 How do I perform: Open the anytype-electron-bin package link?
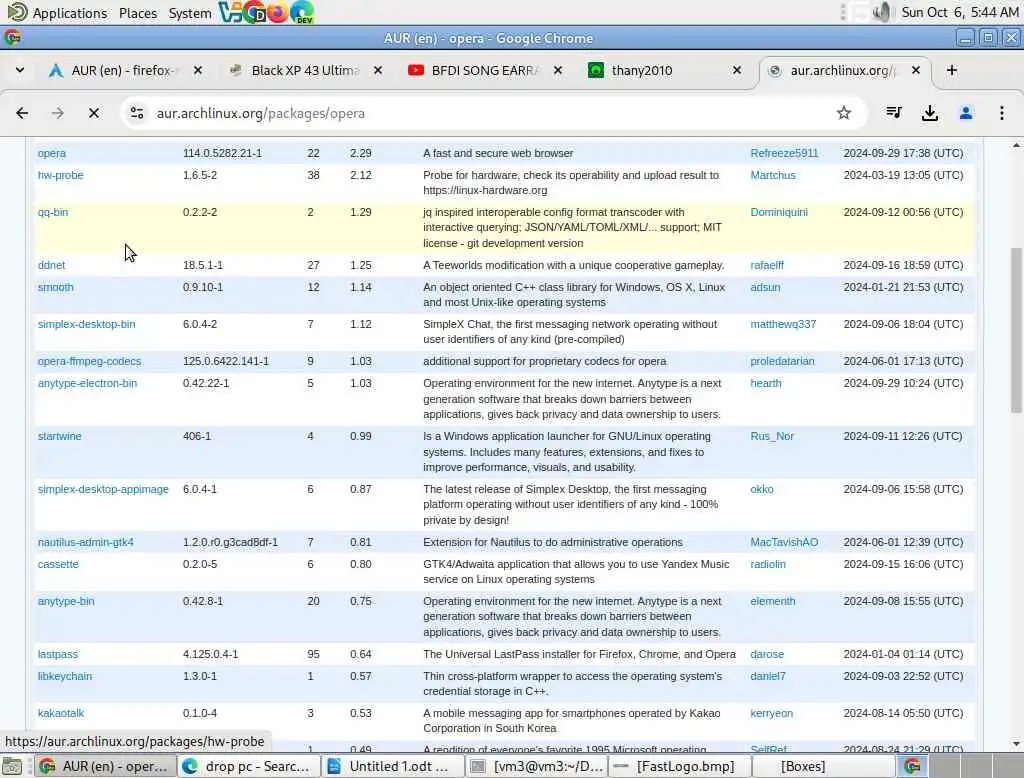click(87, 383)
